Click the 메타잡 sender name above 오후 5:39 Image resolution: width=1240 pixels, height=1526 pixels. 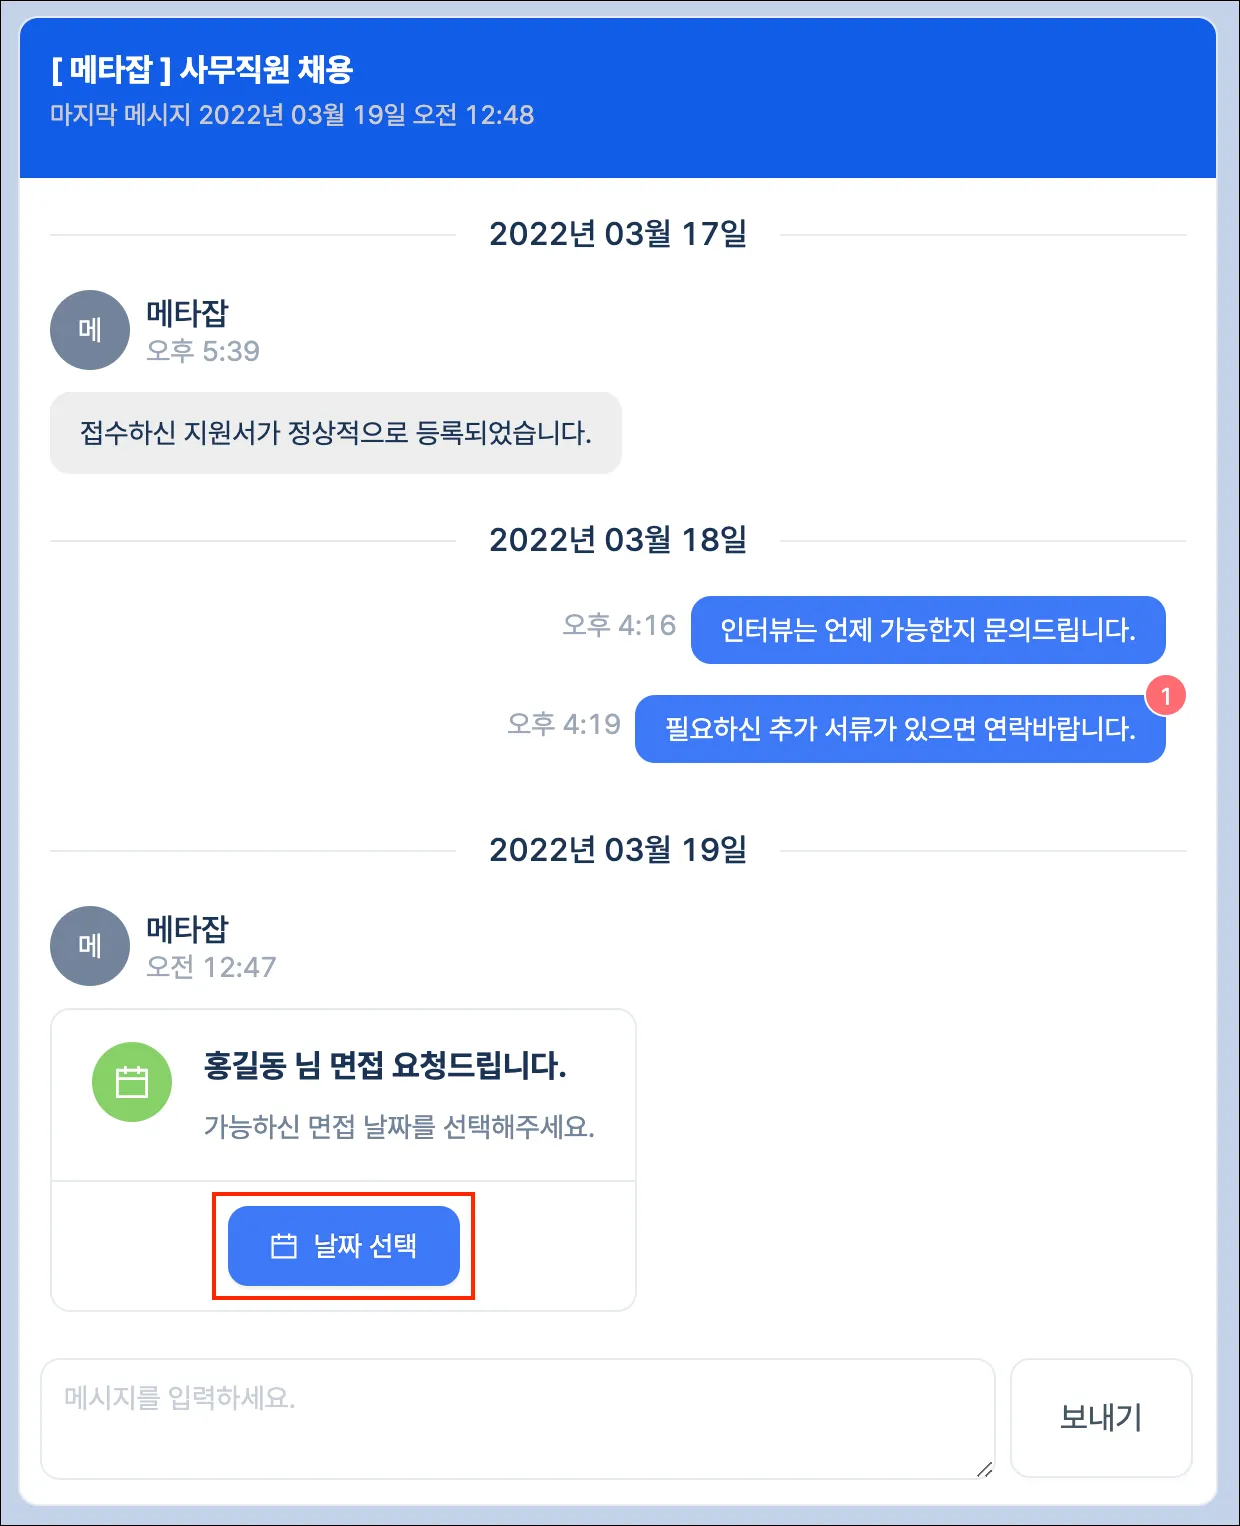pyautogui.click(x=187, y=313)
